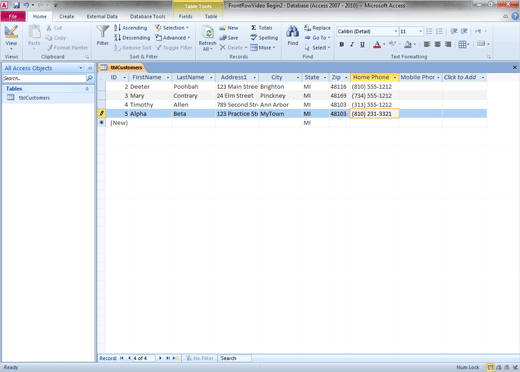Open the File tab
Image resolution: width=520 pixels, height=372 pixels.
pyautogui.click(x=13, y=16)
